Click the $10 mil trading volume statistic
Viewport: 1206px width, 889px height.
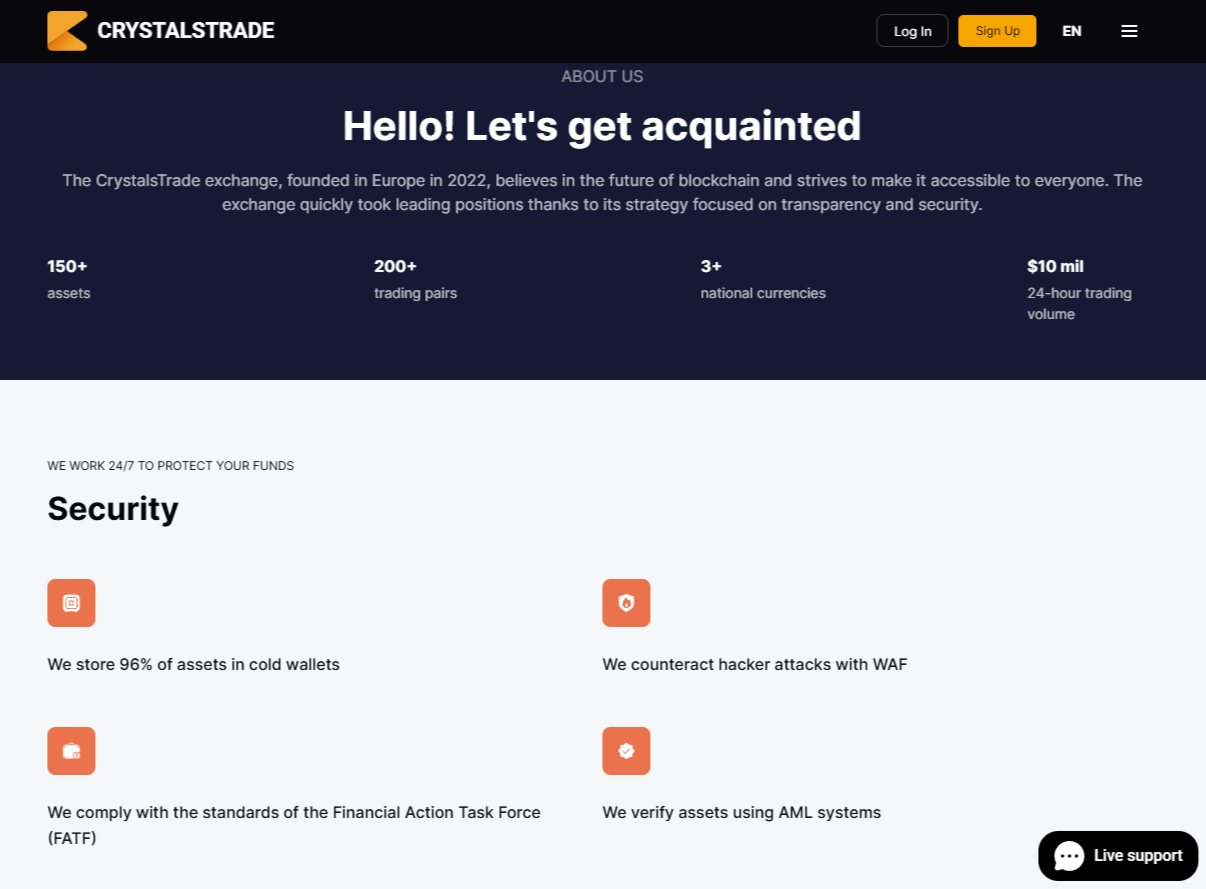1079,289
